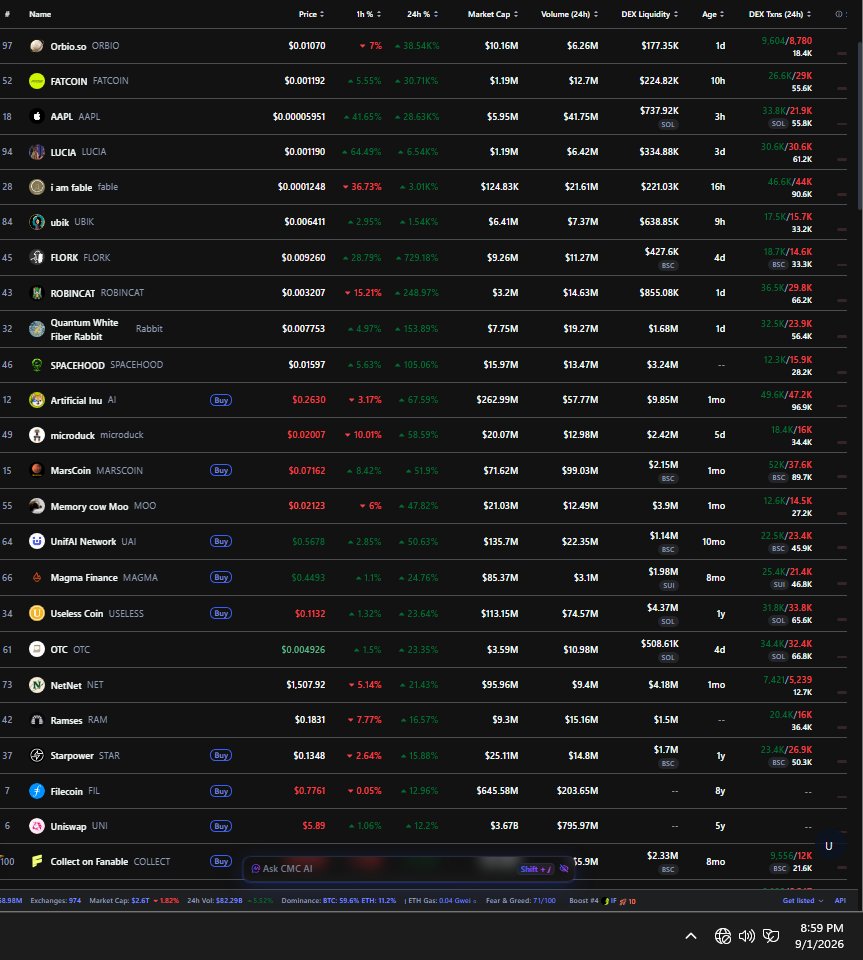The height and width of the screenshot is (960, 863).
Task: Open the Orbio.so coin logo
Action: tap(37, 46)
